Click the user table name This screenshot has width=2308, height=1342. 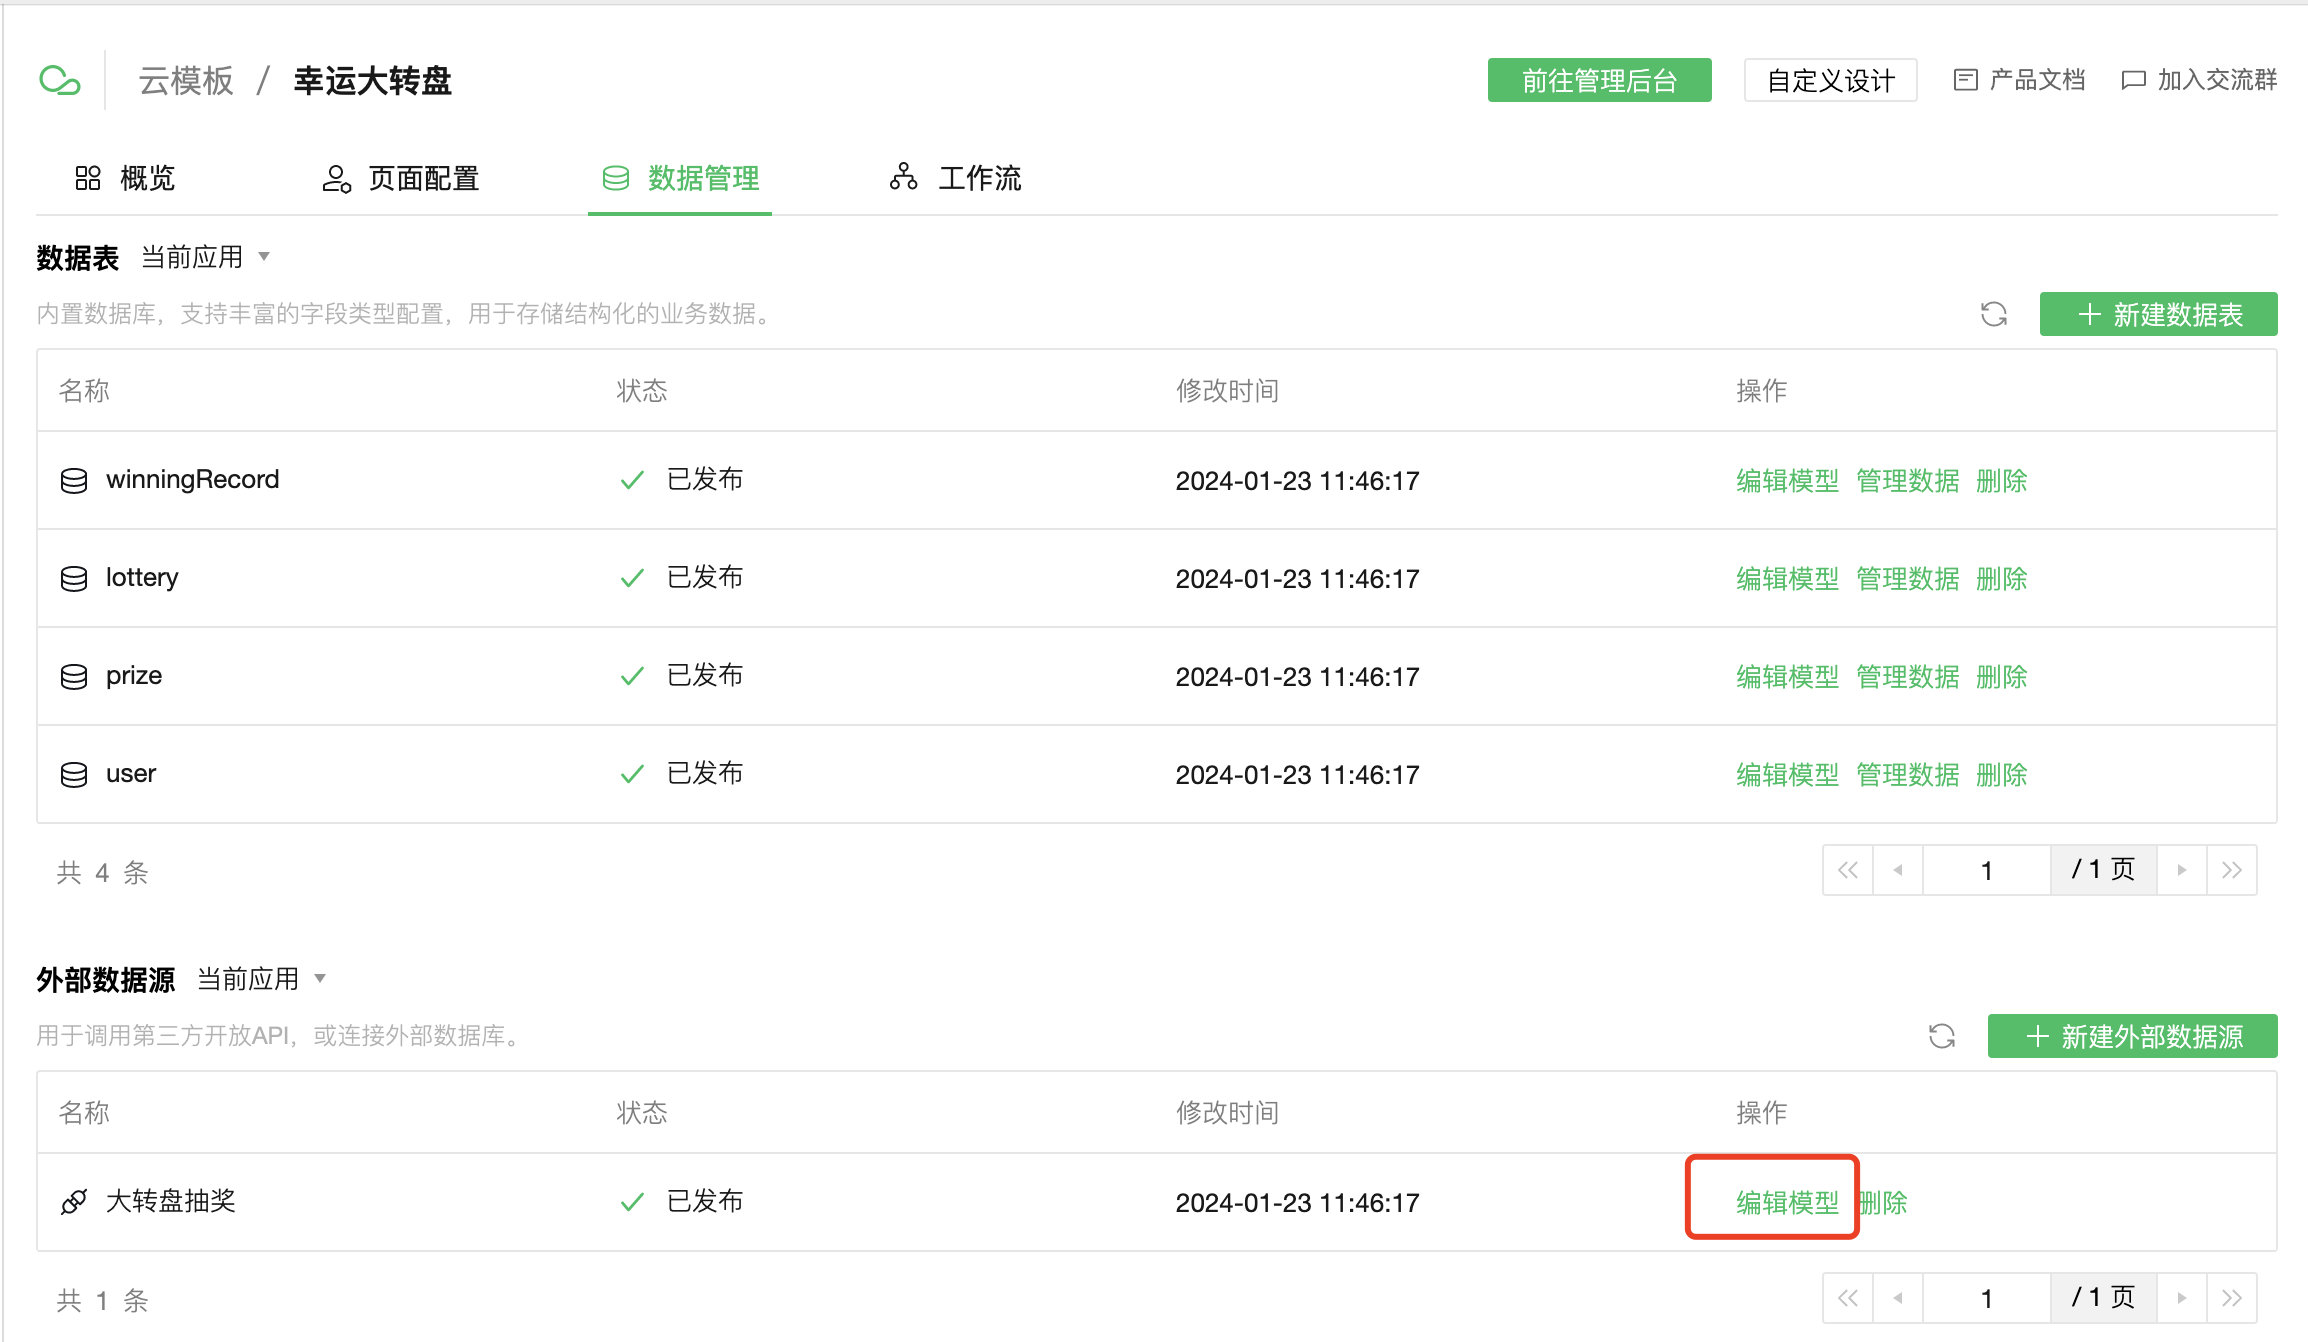[131, 774]
